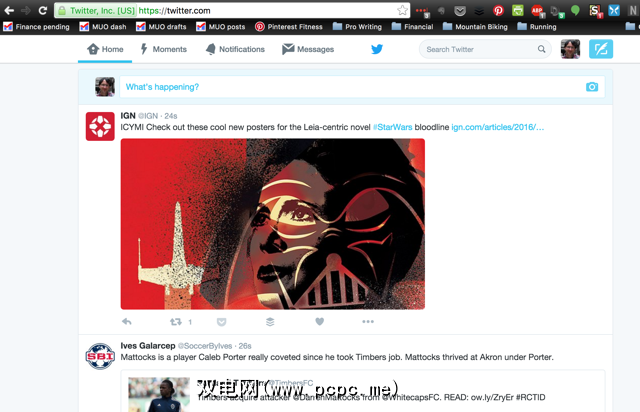Compose a new tweet with the quill button
Screen dimensions: 640x412
pyautogui.click(x=601, y=49)
